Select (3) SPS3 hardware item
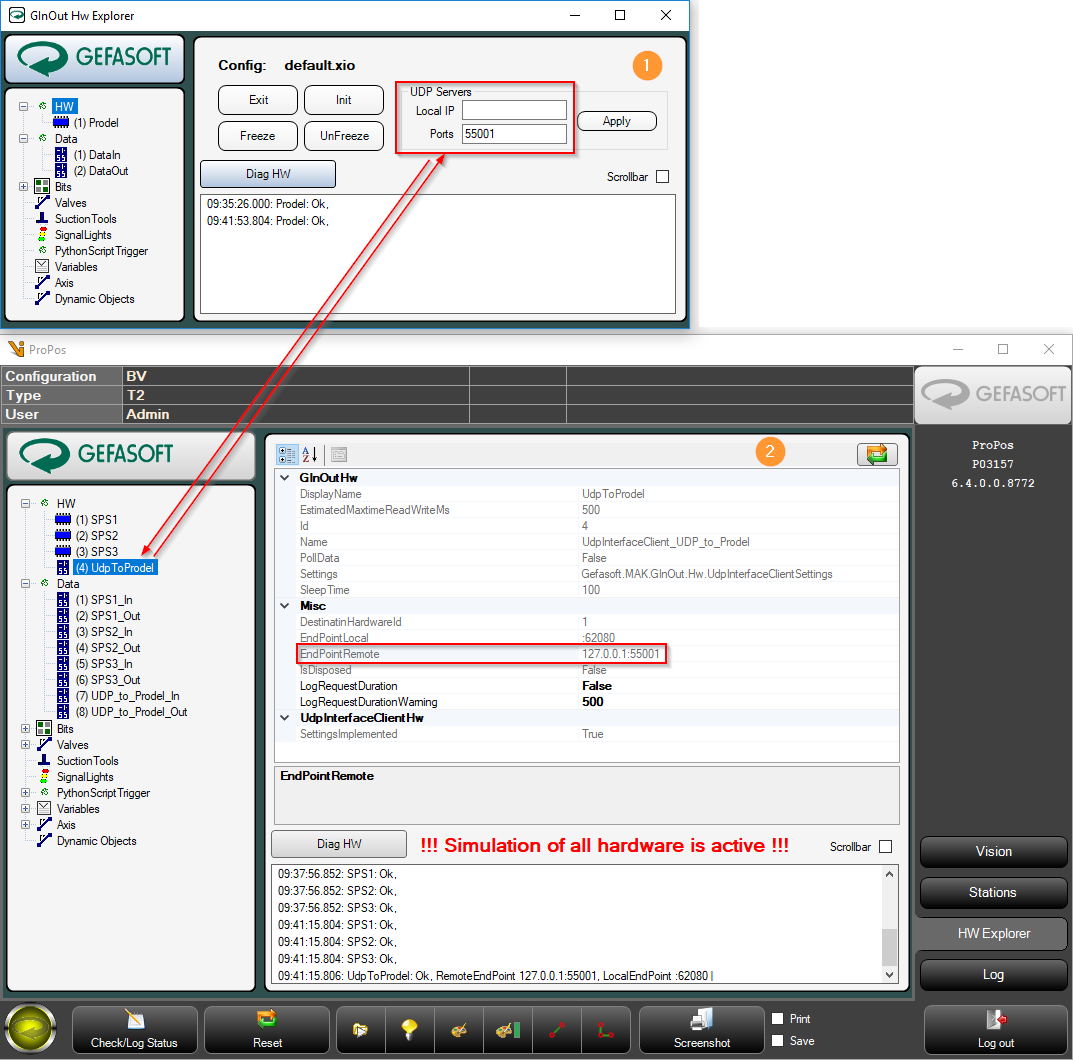Image resolution: width=1073 pixels, height=1060 pixels. [96, 552]
